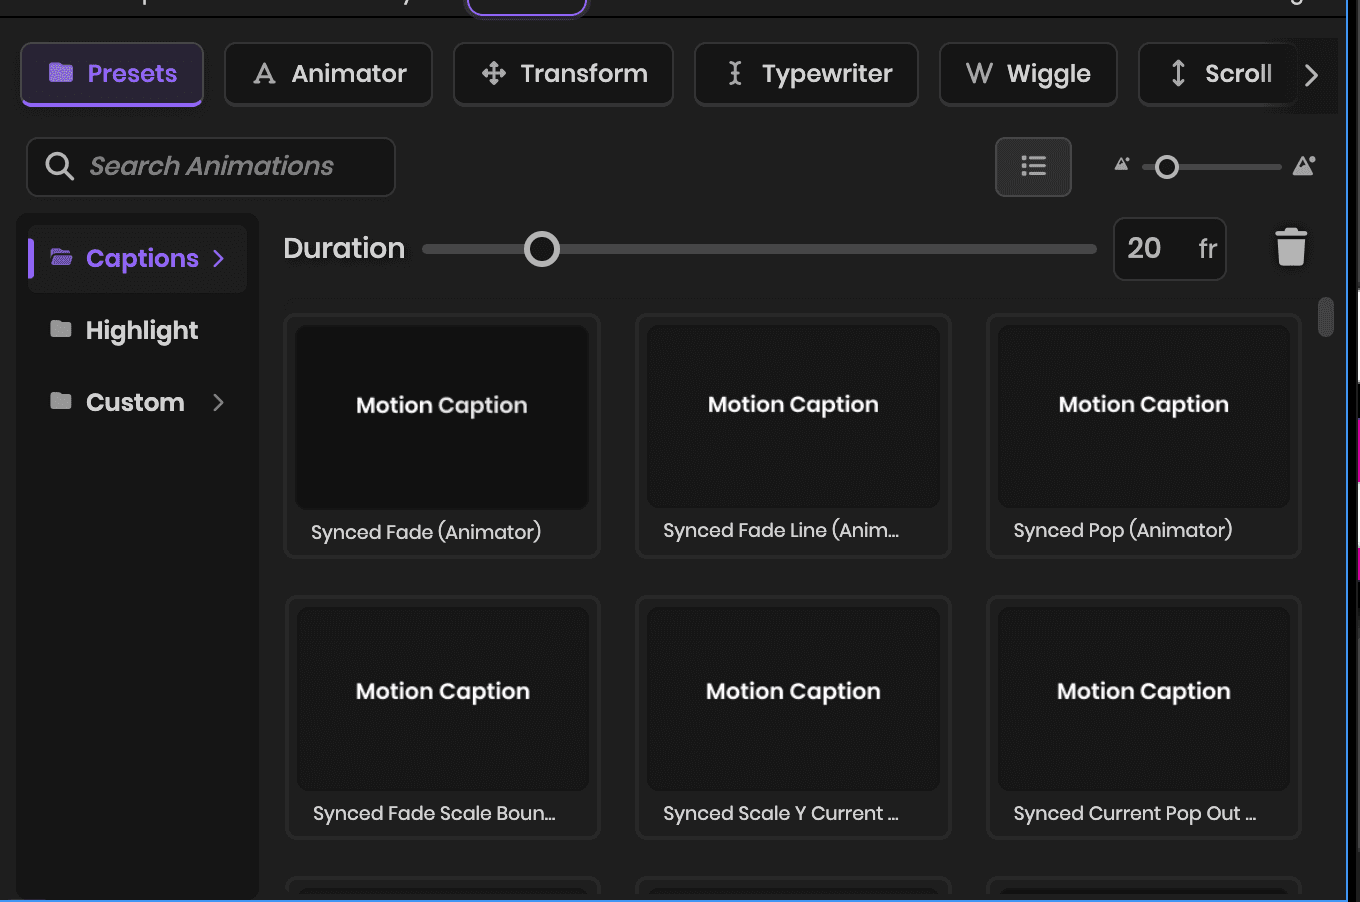Open the Custom folder
The width and height of the screenshot is (1360, 902).
pyautogui.click(x=137, y=403)
